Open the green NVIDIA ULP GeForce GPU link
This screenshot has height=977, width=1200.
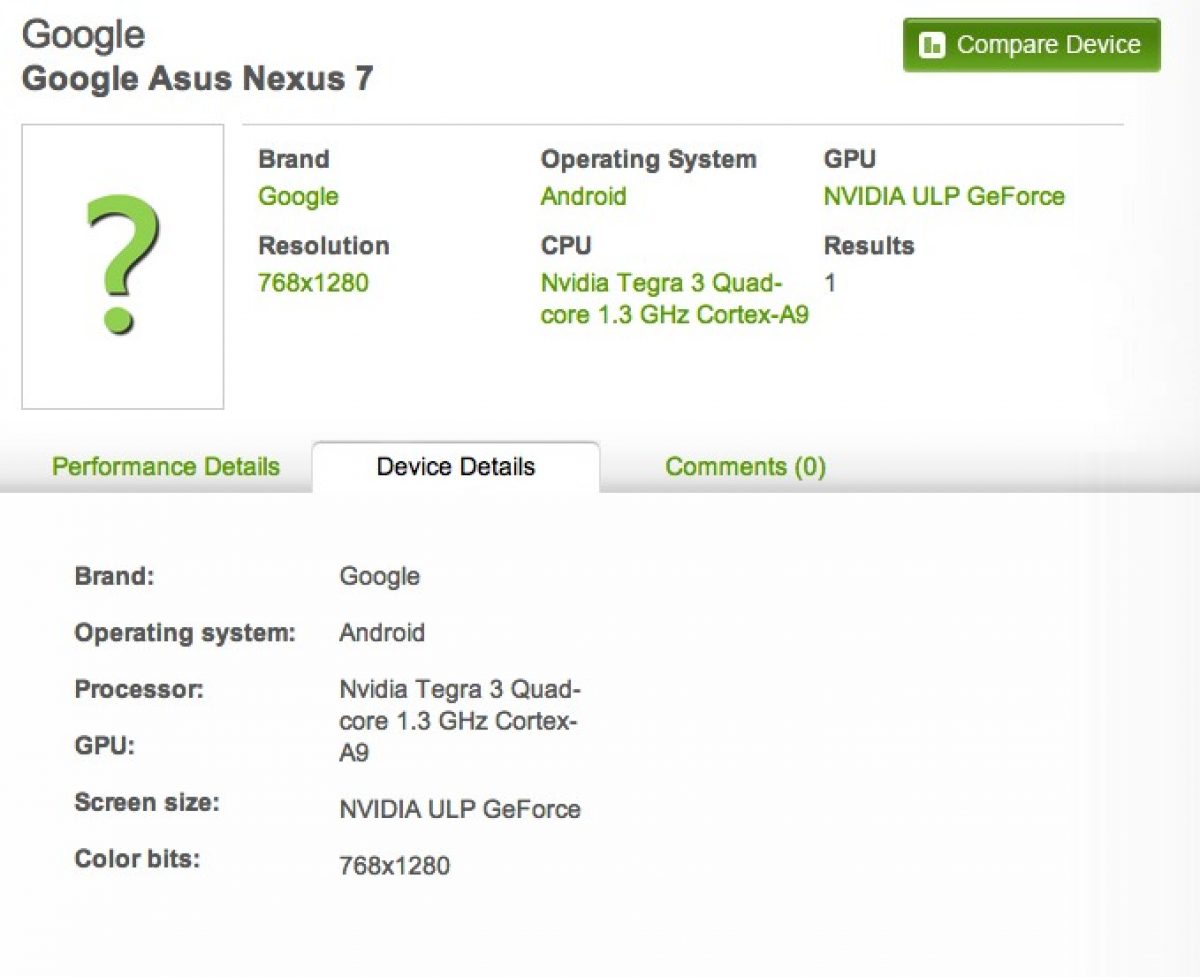[x=943, y=196]
